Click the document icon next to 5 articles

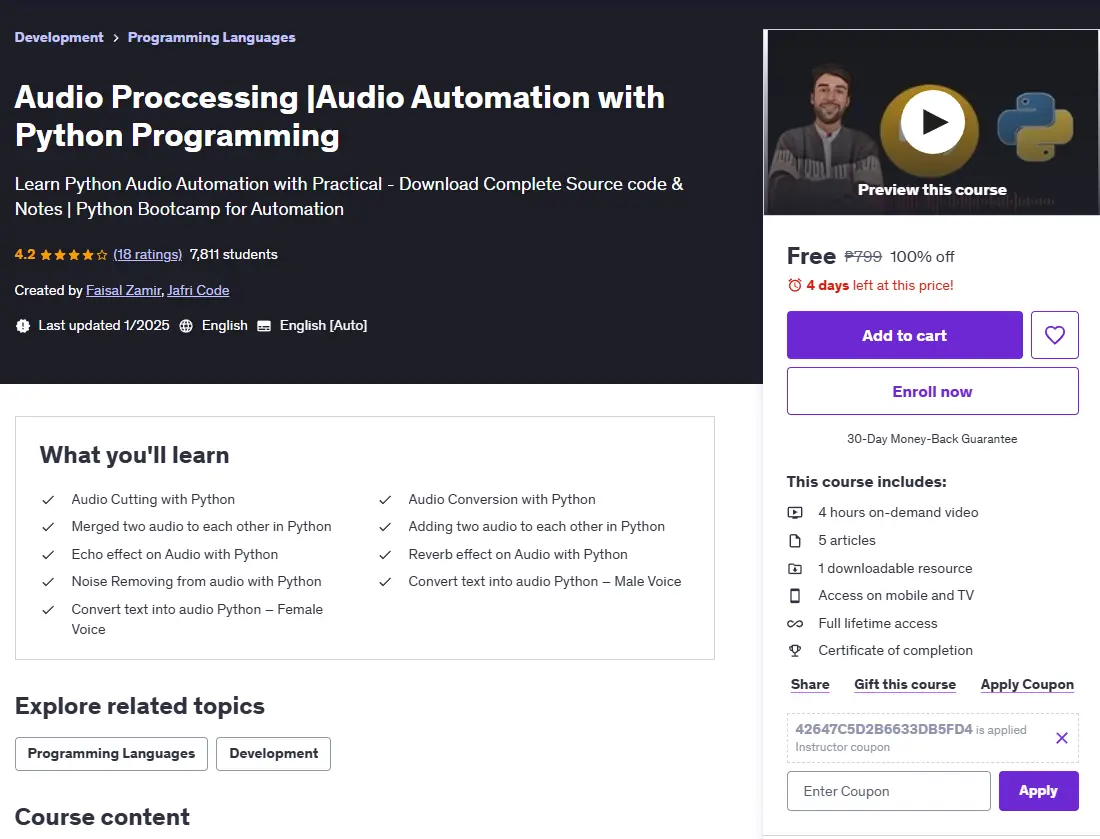click(795, 540)
